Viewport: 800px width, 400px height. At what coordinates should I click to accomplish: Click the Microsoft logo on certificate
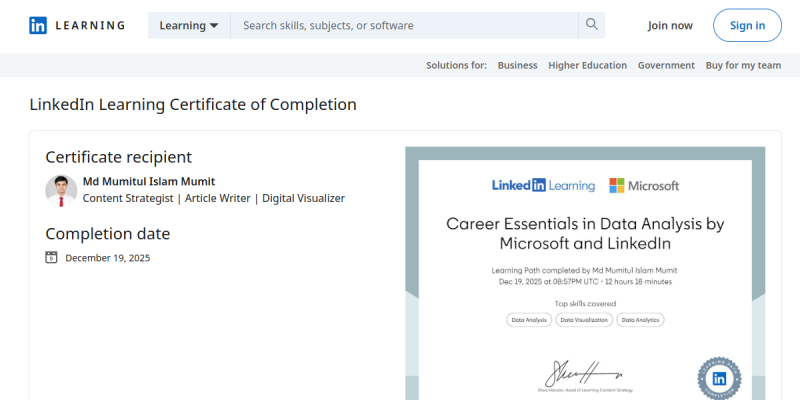(644, 186)
